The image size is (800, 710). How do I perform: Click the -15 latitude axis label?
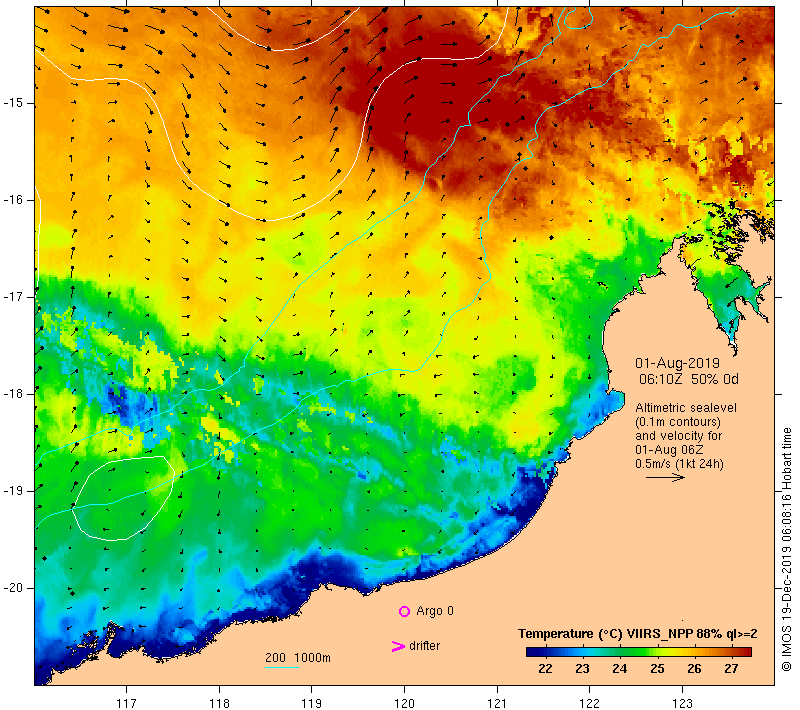click(x=13, y=103)
